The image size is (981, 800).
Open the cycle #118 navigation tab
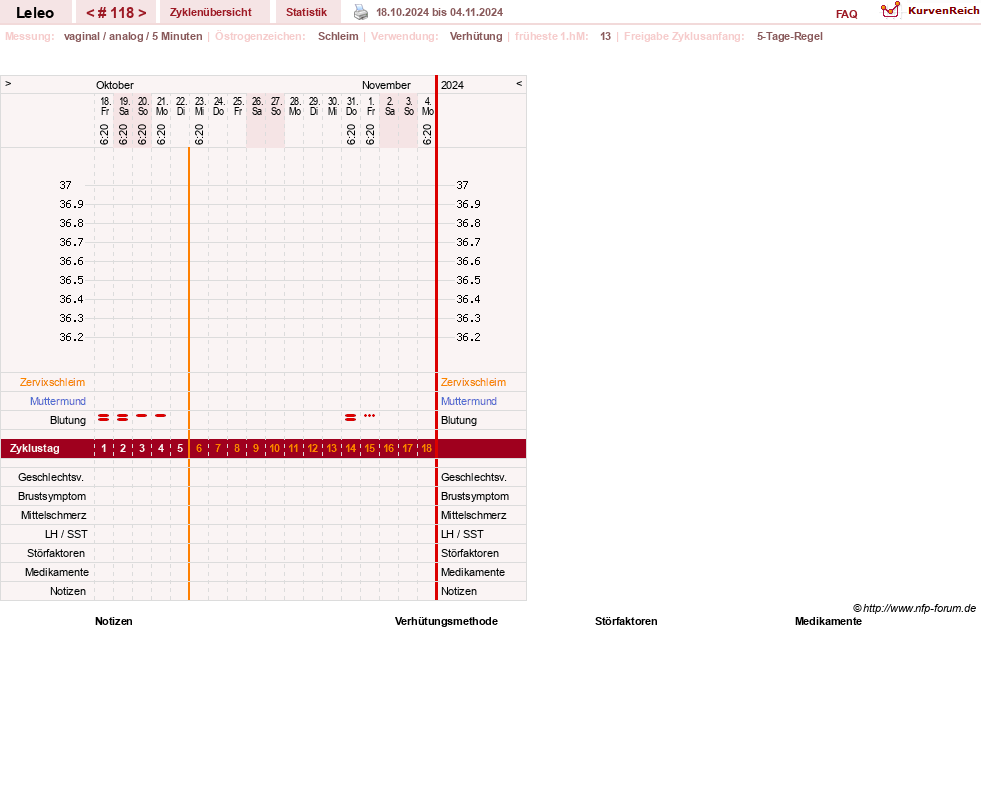[116, 12]
